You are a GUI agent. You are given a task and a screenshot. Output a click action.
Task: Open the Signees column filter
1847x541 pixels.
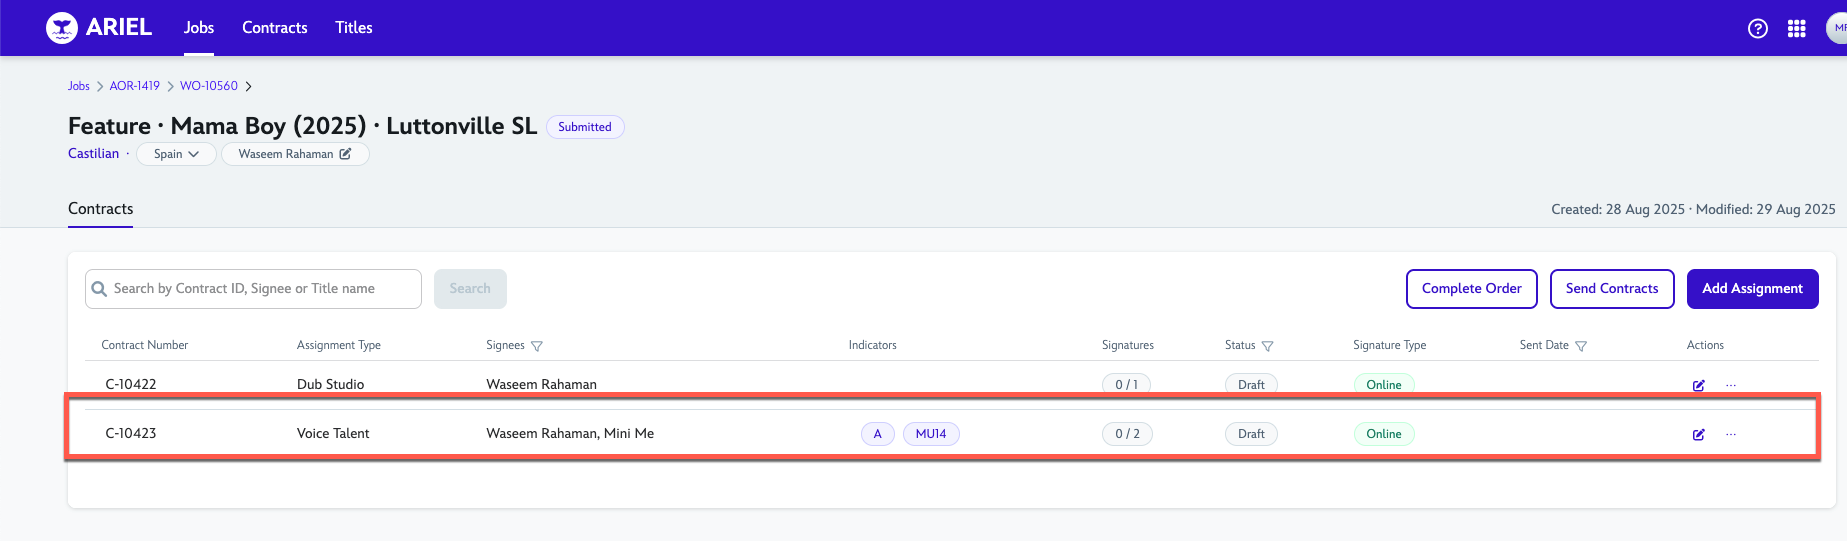(537, 346)
